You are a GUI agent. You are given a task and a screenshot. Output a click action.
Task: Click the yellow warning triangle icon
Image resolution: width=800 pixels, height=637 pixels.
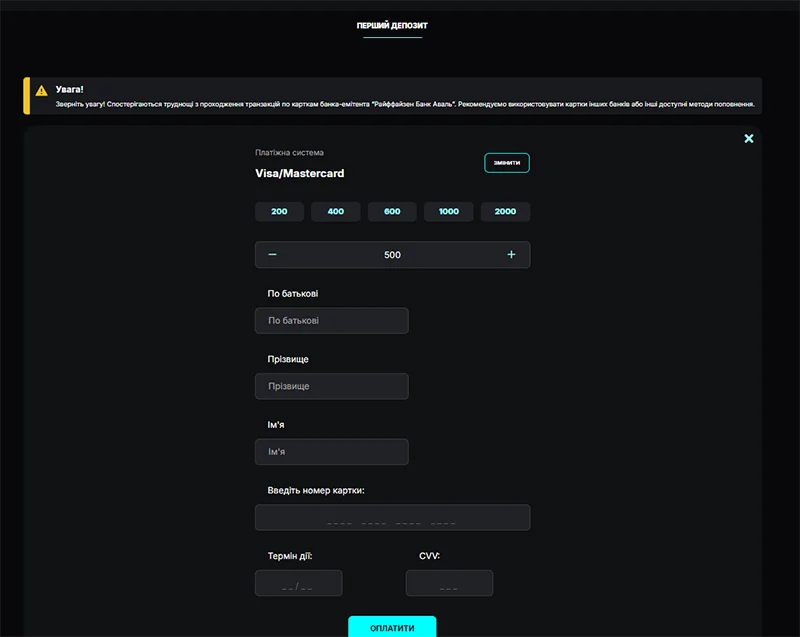pyautogui.click(x=41, y=91)
